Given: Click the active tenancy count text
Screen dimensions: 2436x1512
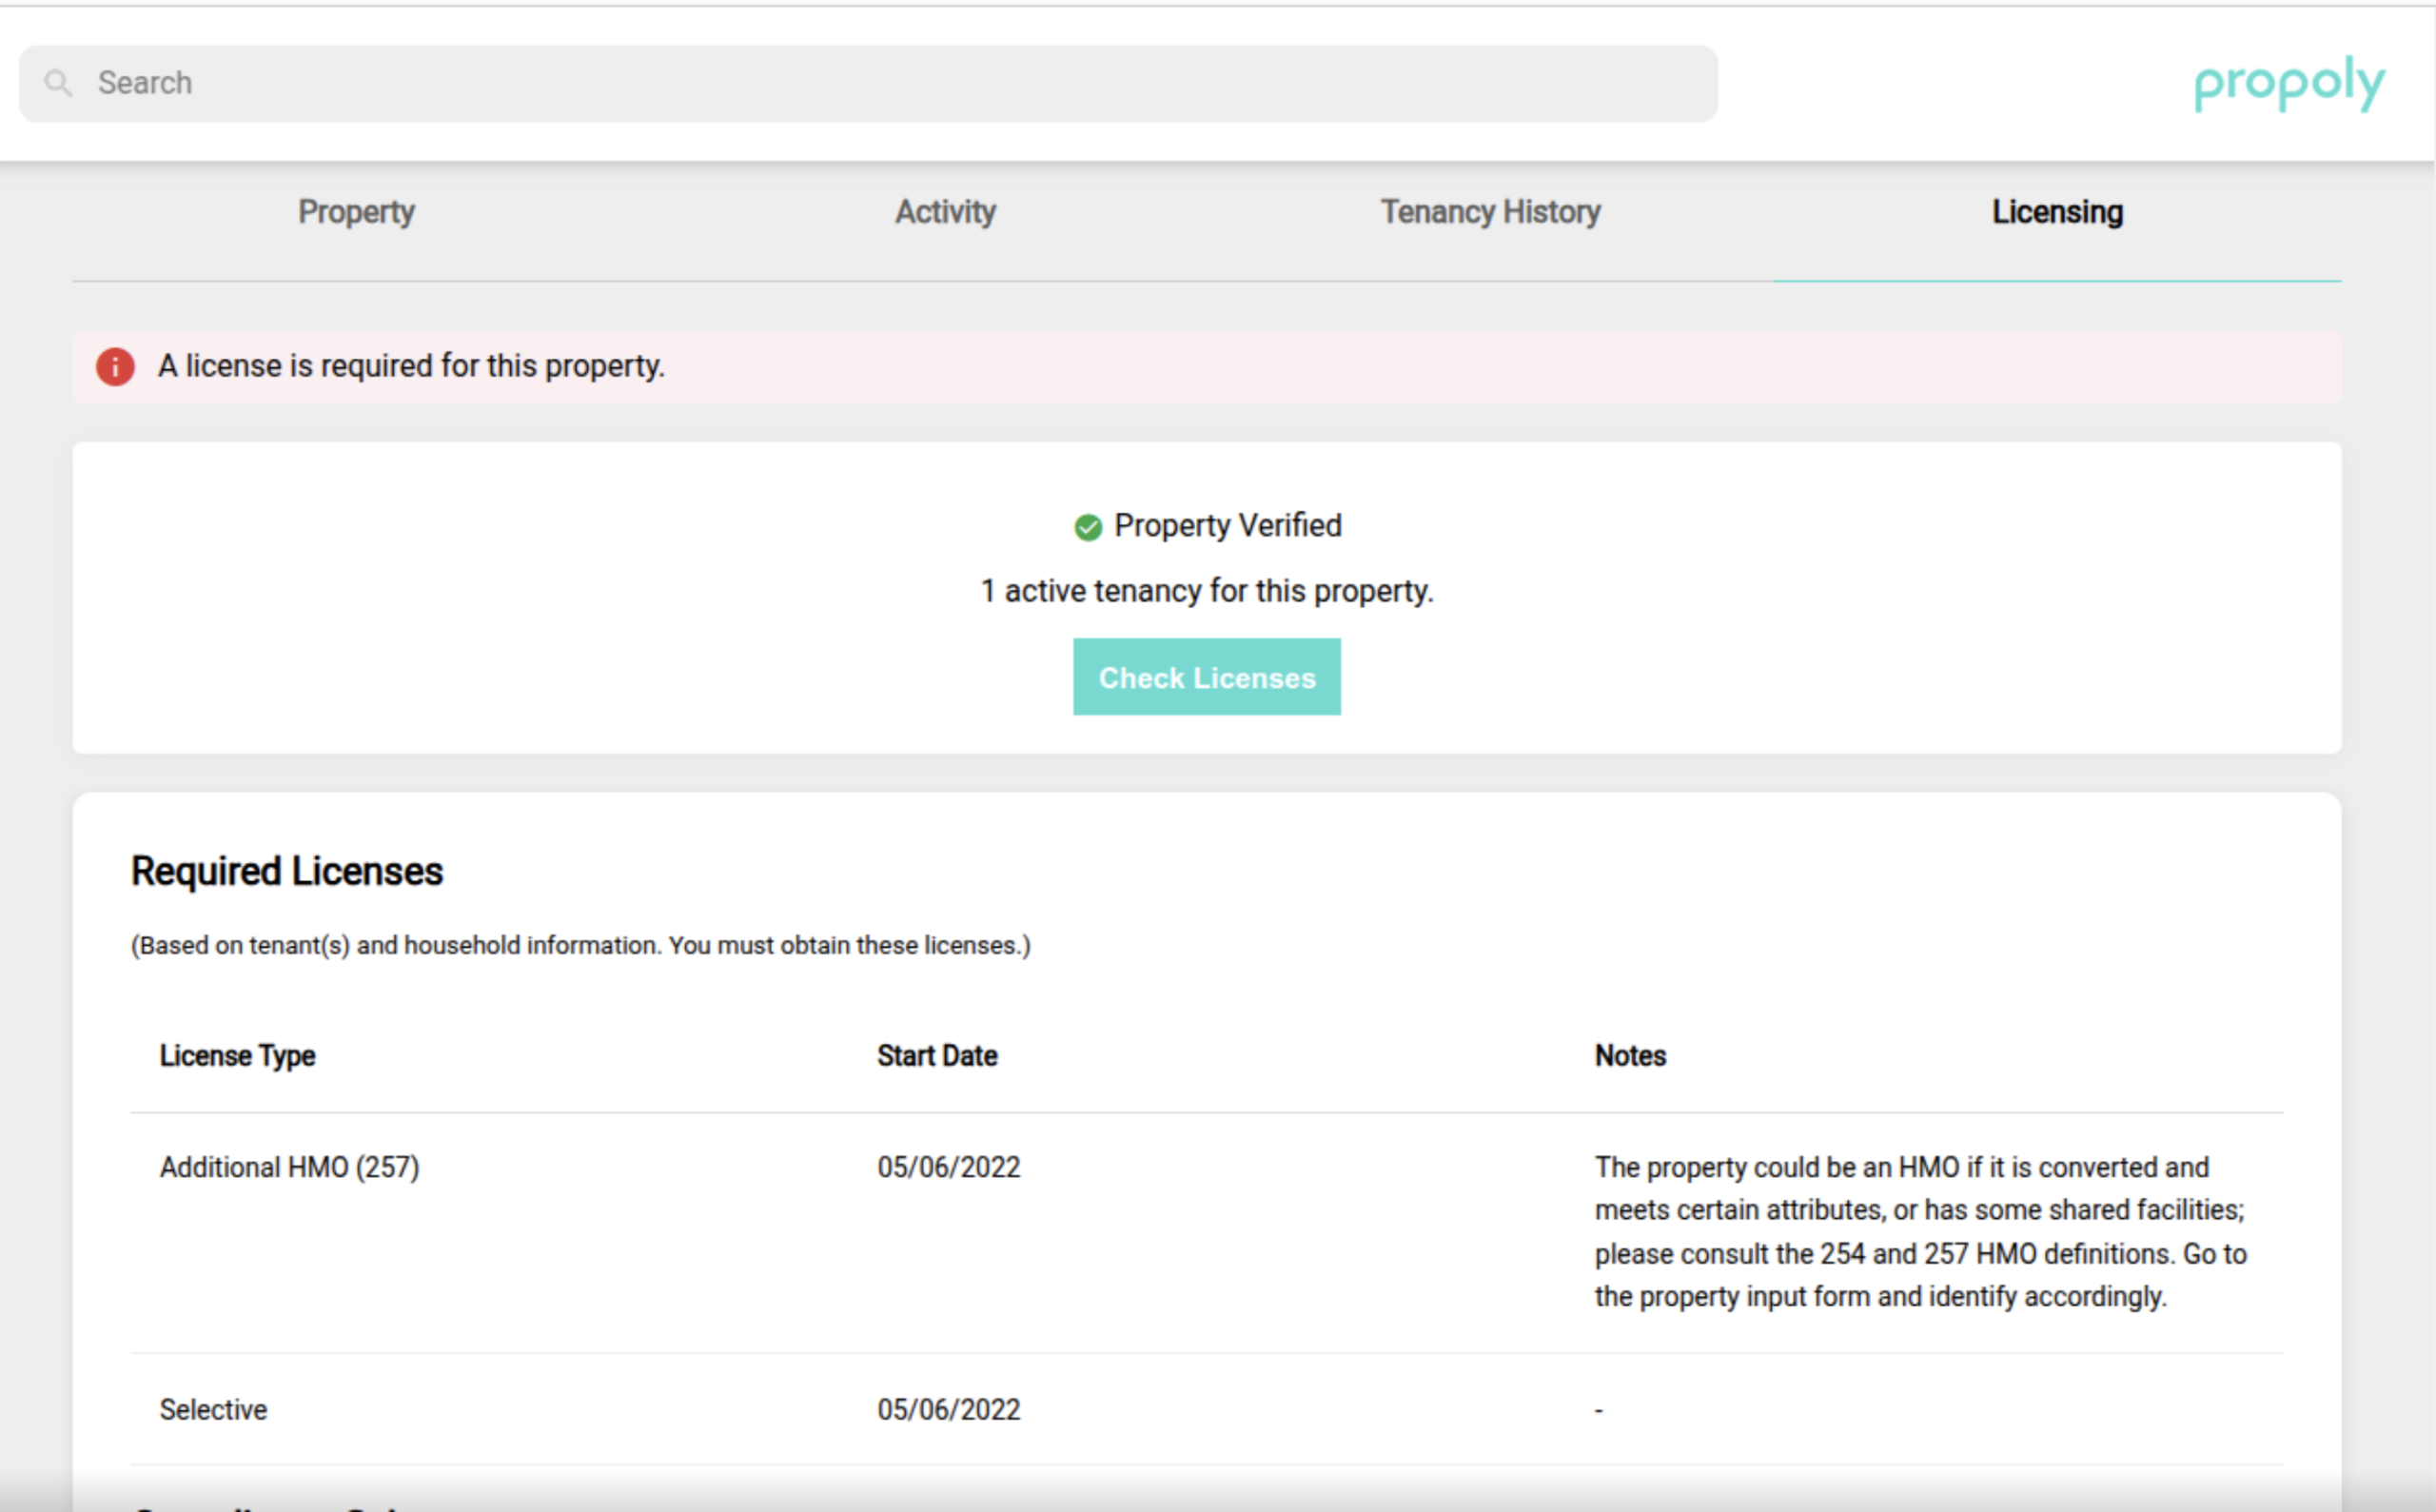Looking at the screenshot, I should tap(1206, 591).
